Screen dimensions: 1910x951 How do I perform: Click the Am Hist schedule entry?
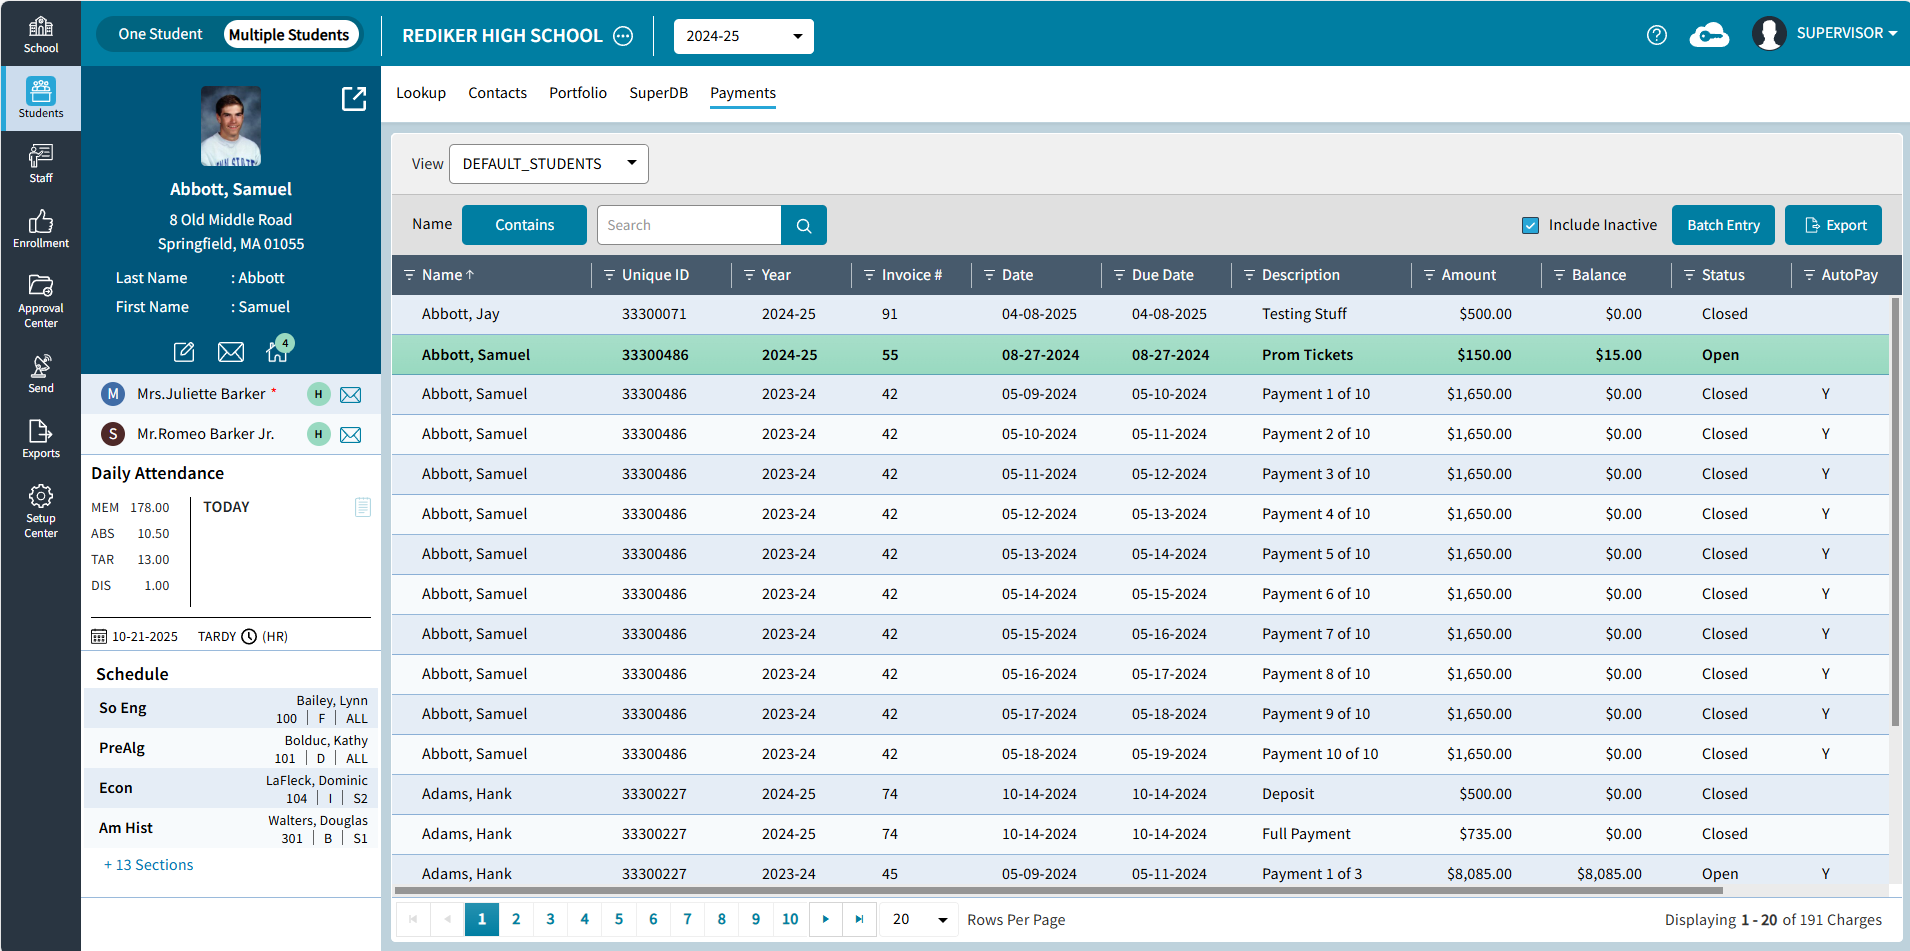point(231,828)
